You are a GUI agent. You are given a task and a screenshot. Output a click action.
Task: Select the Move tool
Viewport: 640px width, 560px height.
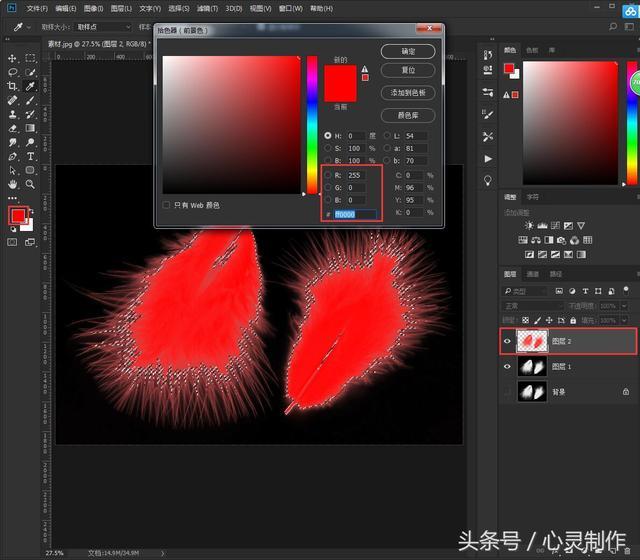(12, 58)
